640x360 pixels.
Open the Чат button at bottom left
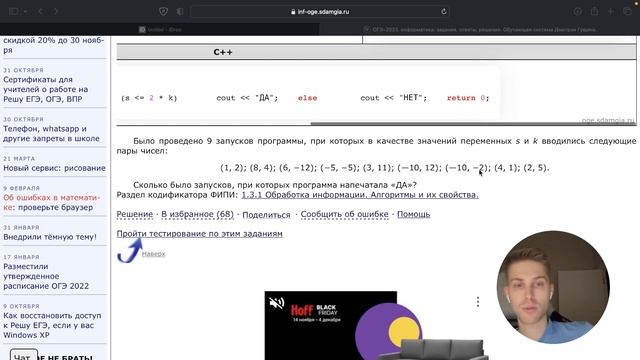point(24,355)
